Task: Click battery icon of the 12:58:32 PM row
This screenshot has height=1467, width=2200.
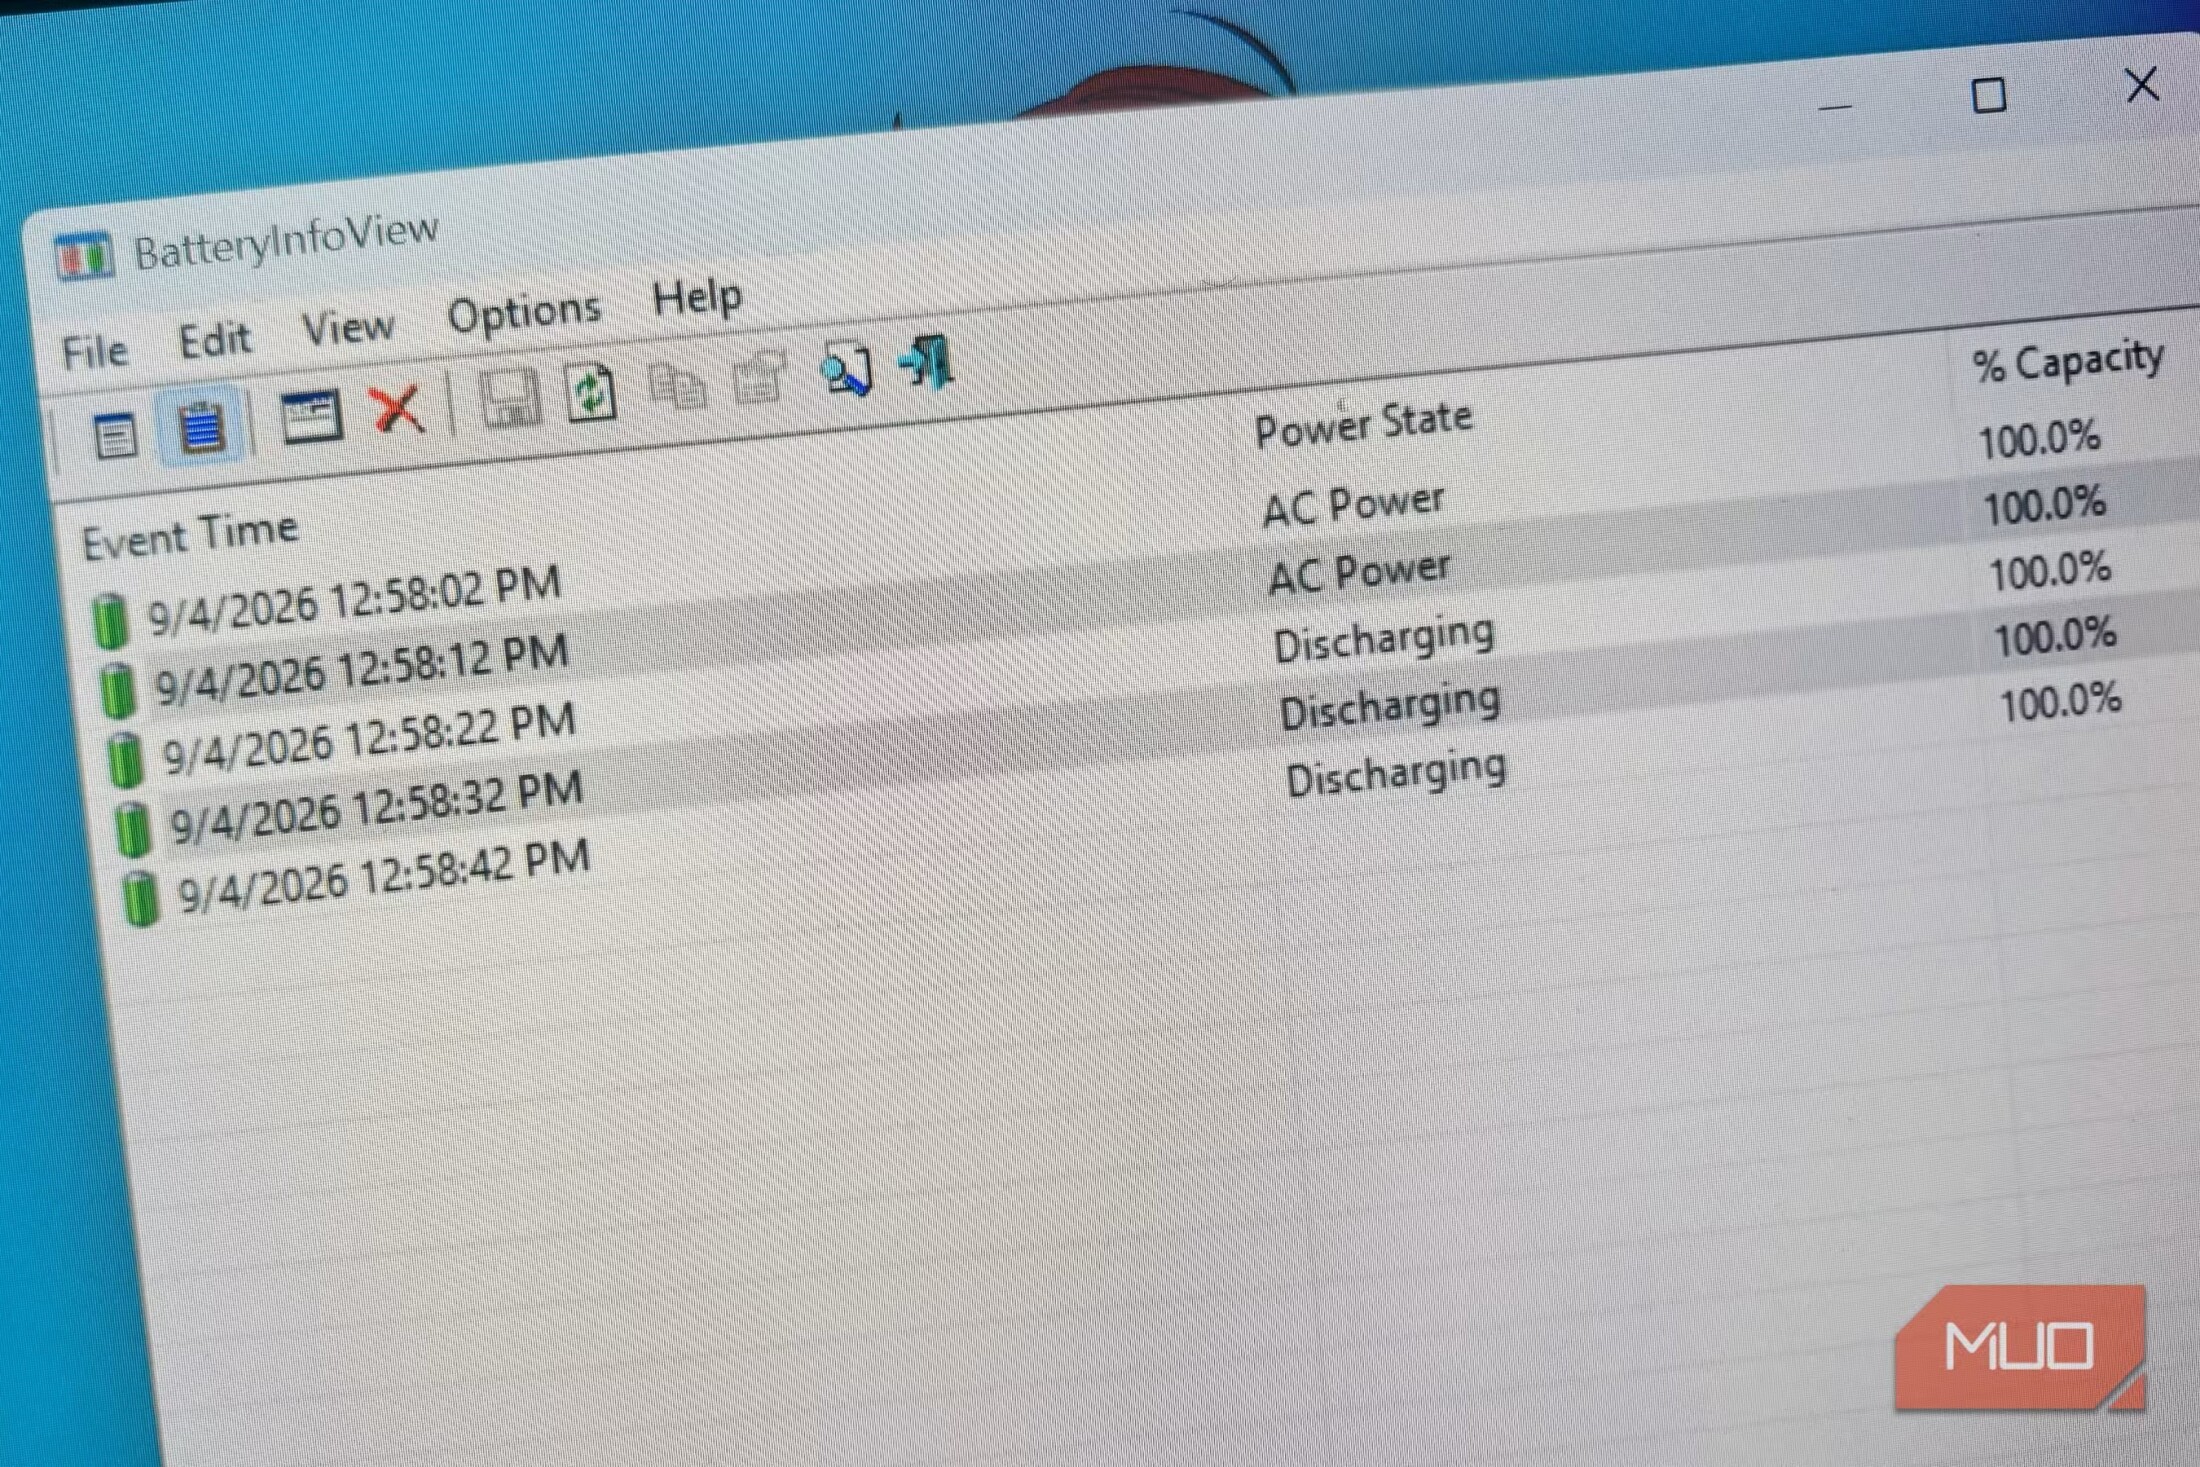Action: pyautogui.click(x=133, y=828)
